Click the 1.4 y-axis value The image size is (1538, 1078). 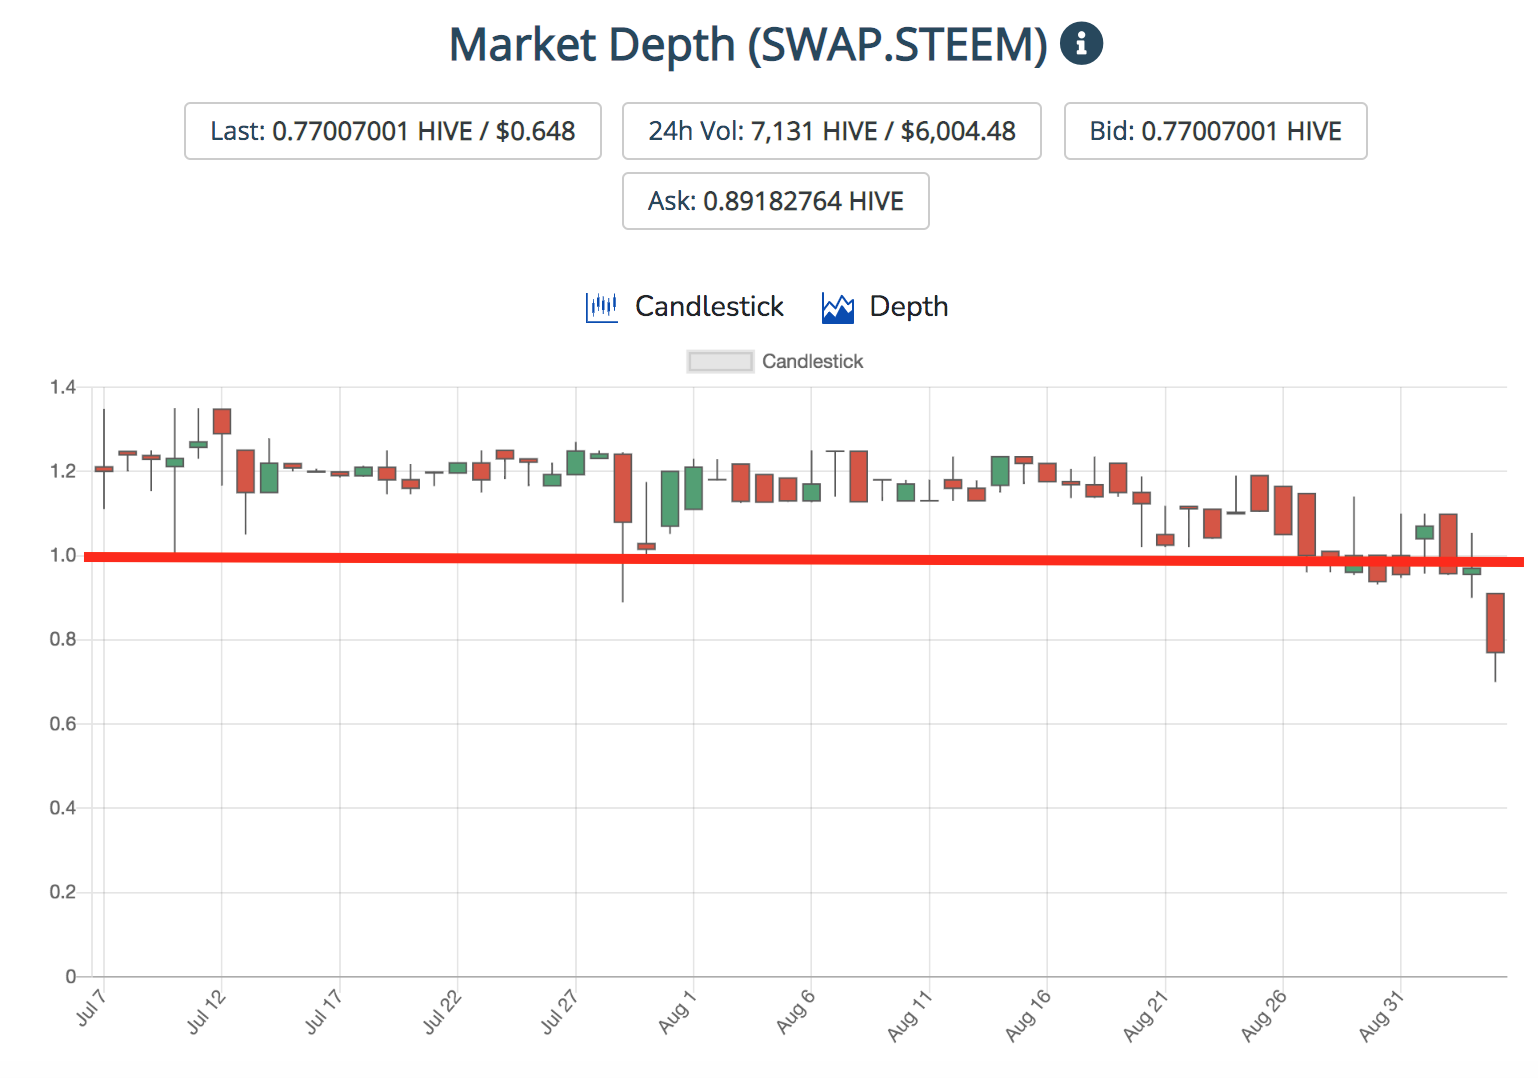(x=63, y=387)
